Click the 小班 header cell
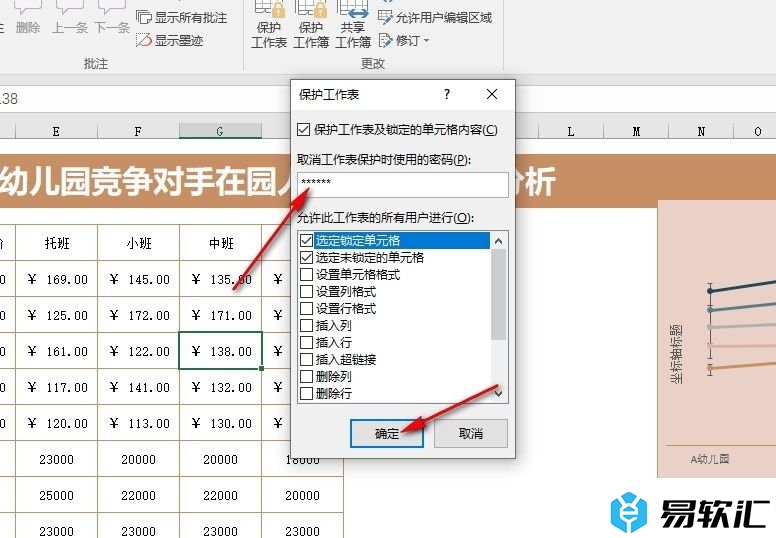The image size is (776, 538). [139, 243]
